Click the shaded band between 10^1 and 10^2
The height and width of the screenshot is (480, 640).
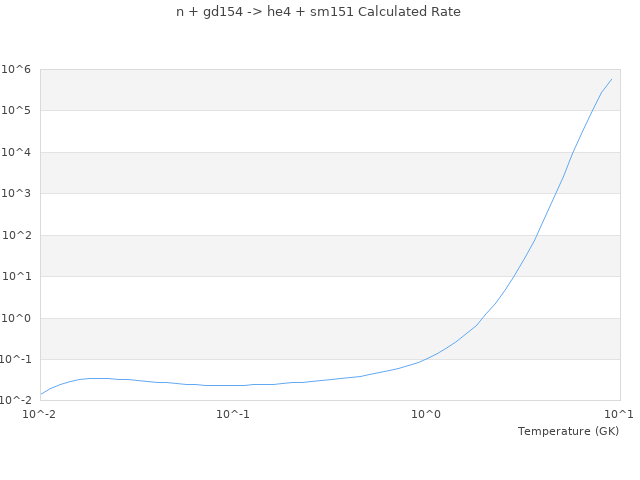pos(330,256)
